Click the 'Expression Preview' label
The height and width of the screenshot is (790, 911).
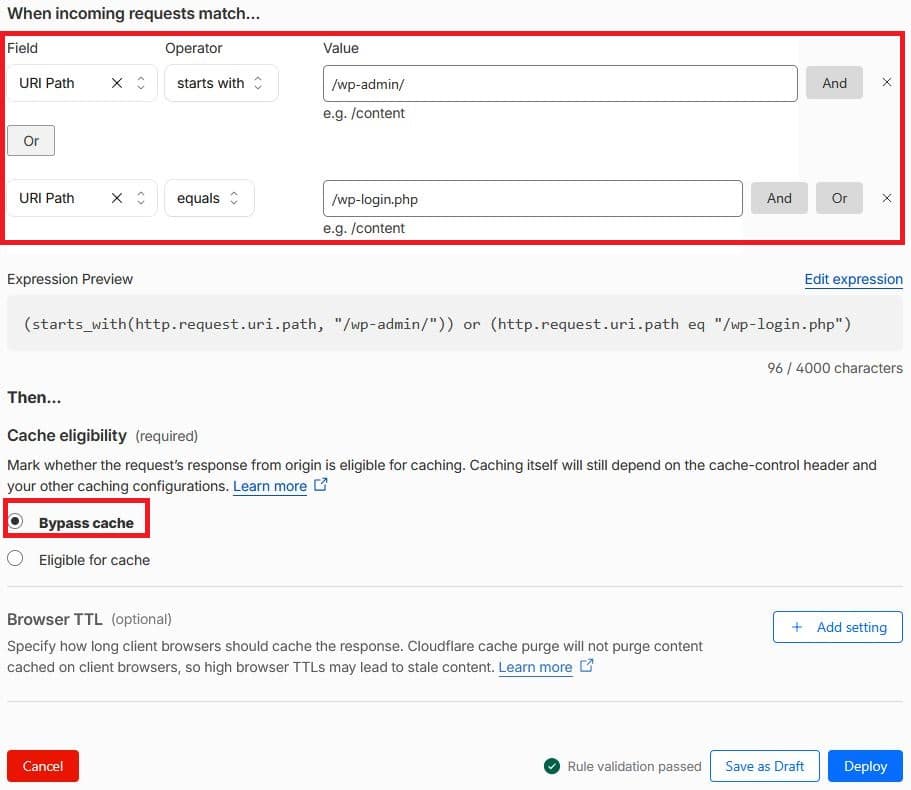[70, 279]
